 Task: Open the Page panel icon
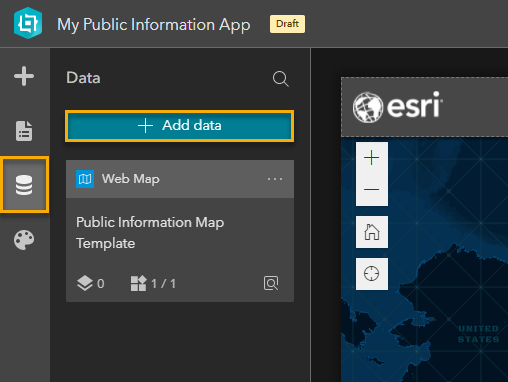(x=24, y=131)
